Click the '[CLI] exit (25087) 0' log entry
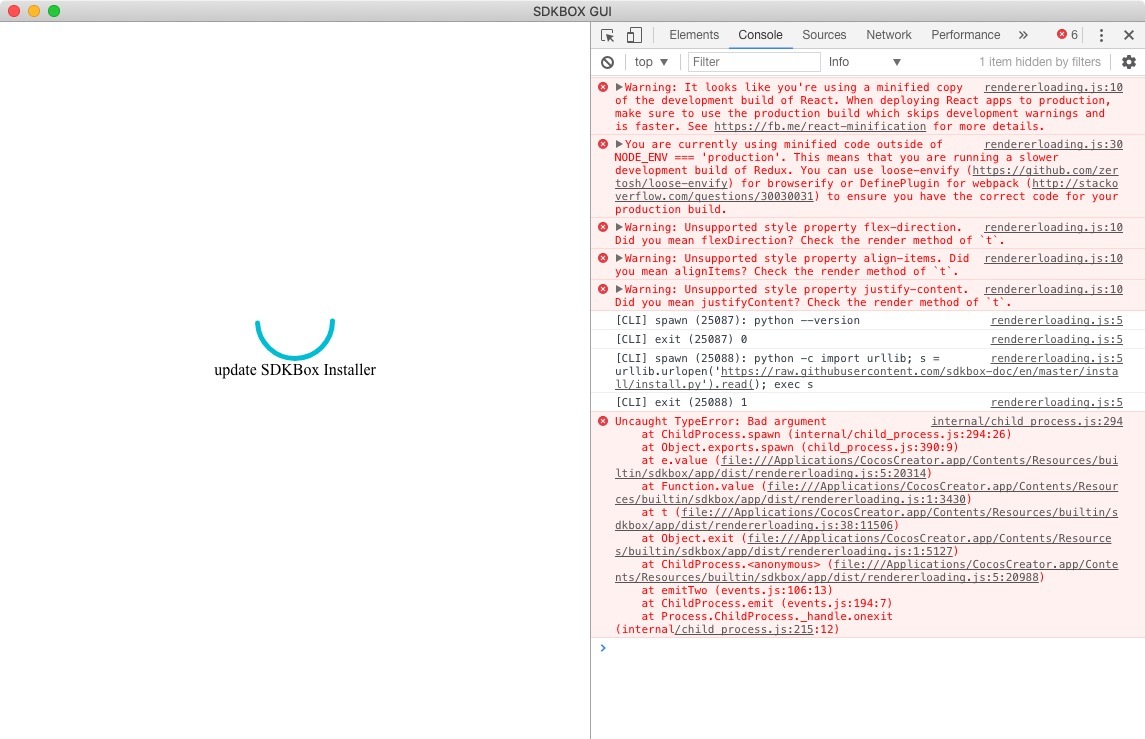1145x739 pixels. tap(681, 340)
